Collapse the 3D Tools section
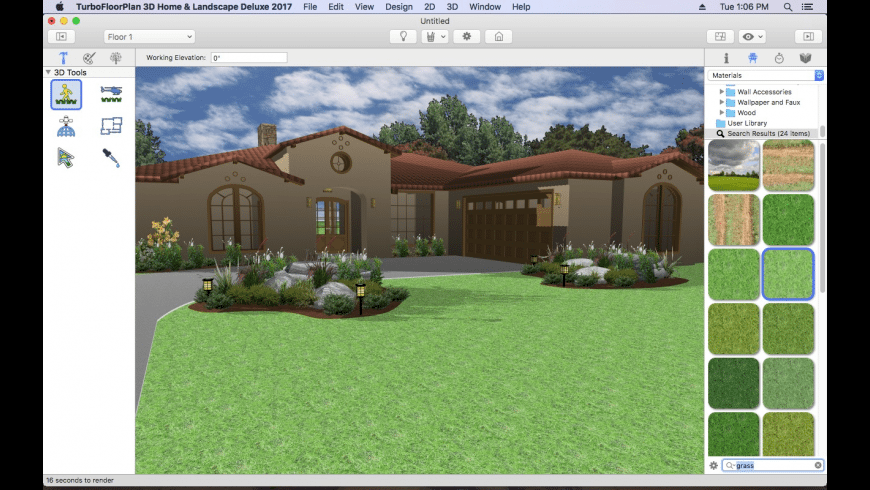This screenshot has height=490, width=870. (x=48, y=72)
